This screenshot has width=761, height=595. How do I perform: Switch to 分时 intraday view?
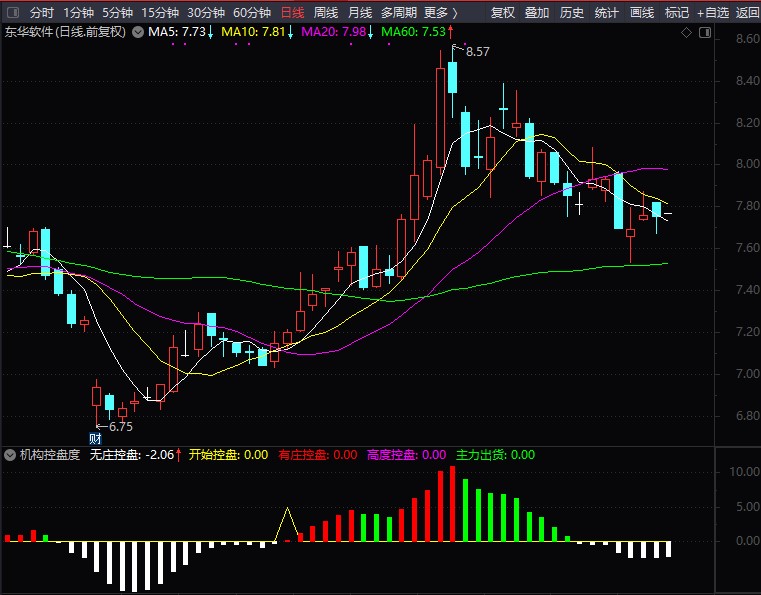tap(41, 13)
